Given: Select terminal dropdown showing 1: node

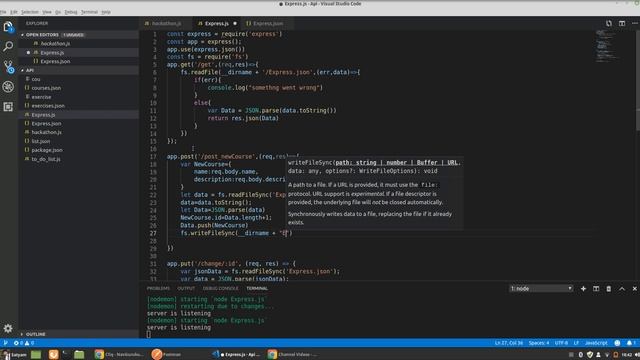Looking at the screenshot, I should click(x=541, y=289).
